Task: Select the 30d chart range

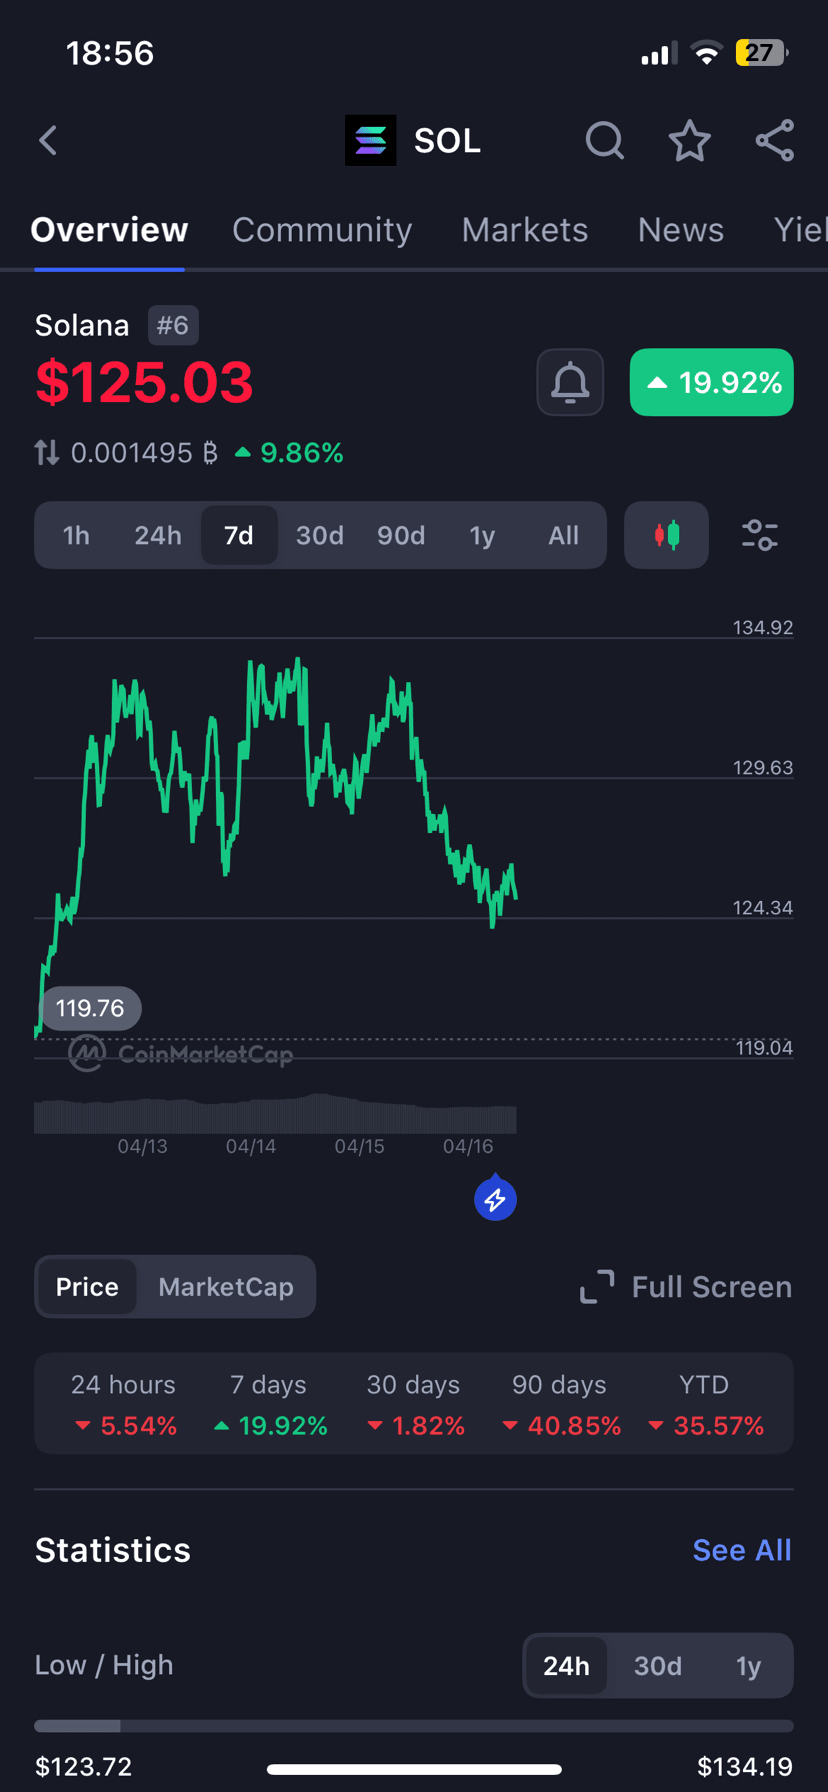Action: pos(320,536)
